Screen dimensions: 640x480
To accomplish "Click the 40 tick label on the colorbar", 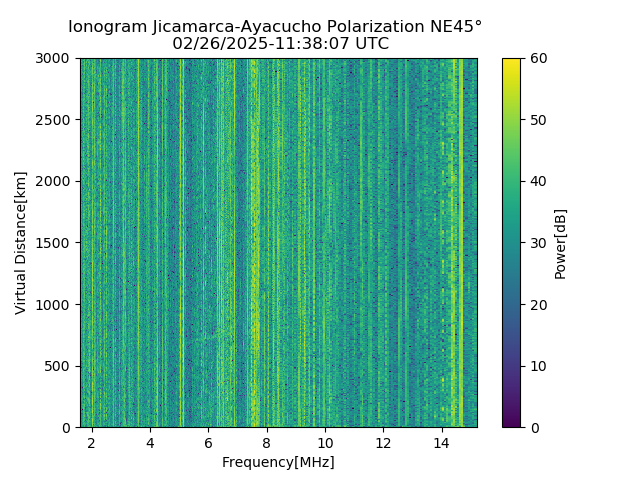I will pos(536,181).
